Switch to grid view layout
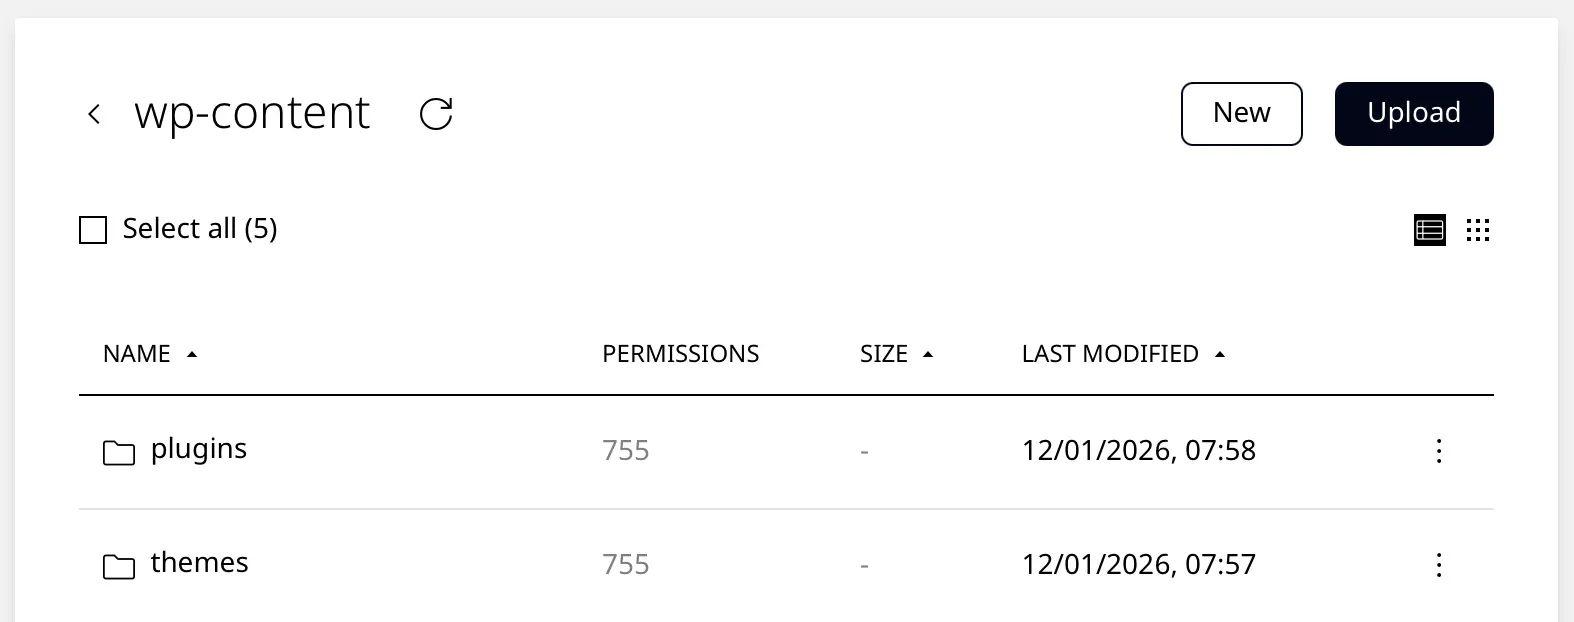The image size is (1574, 622). pyautogui.click(x=1478, y=230)
